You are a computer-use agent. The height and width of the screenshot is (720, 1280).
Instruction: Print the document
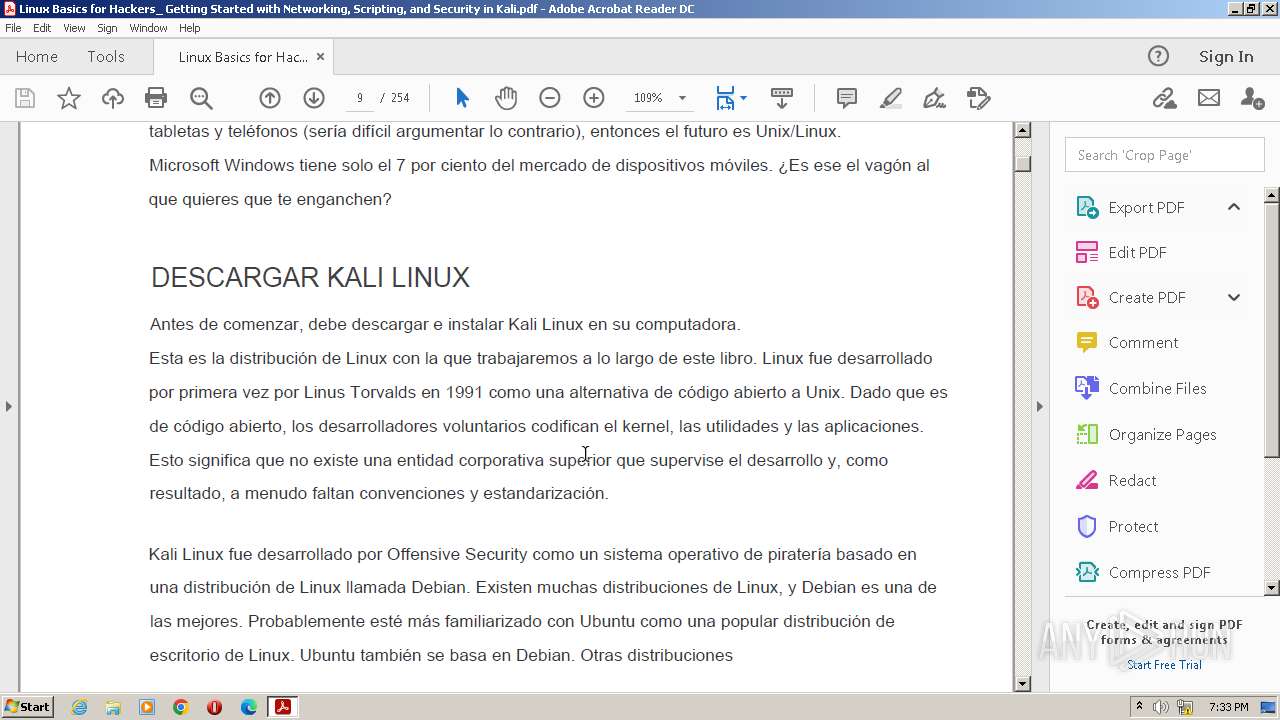click(156, 98)
